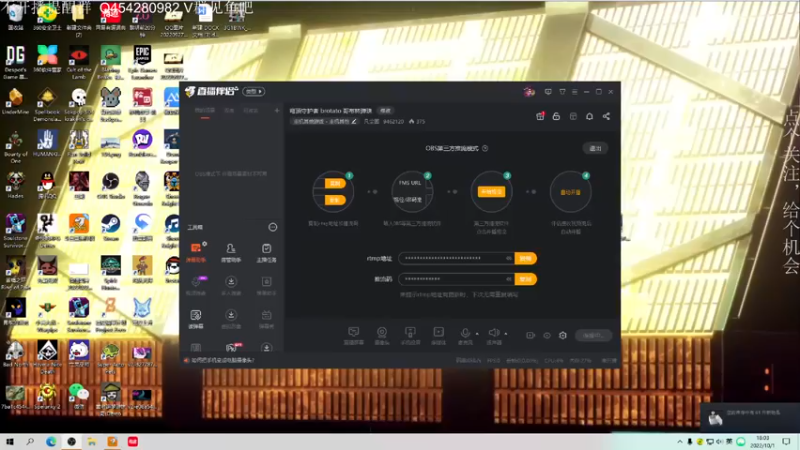The width and height of the screenshot is (800, 450).
Task: Open the mode pill beside the app logo
Action: (254, 92)
